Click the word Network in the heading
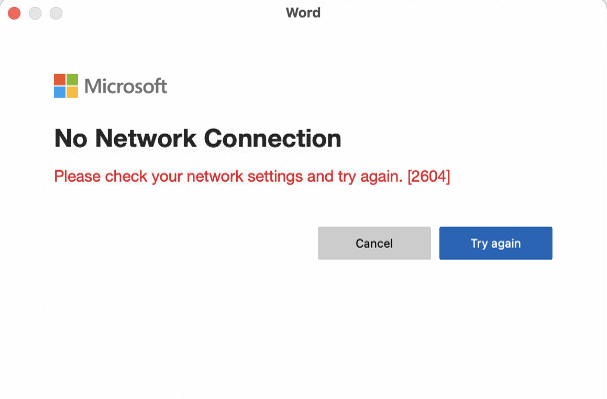 pyautogui.click(x=146, y=139)
